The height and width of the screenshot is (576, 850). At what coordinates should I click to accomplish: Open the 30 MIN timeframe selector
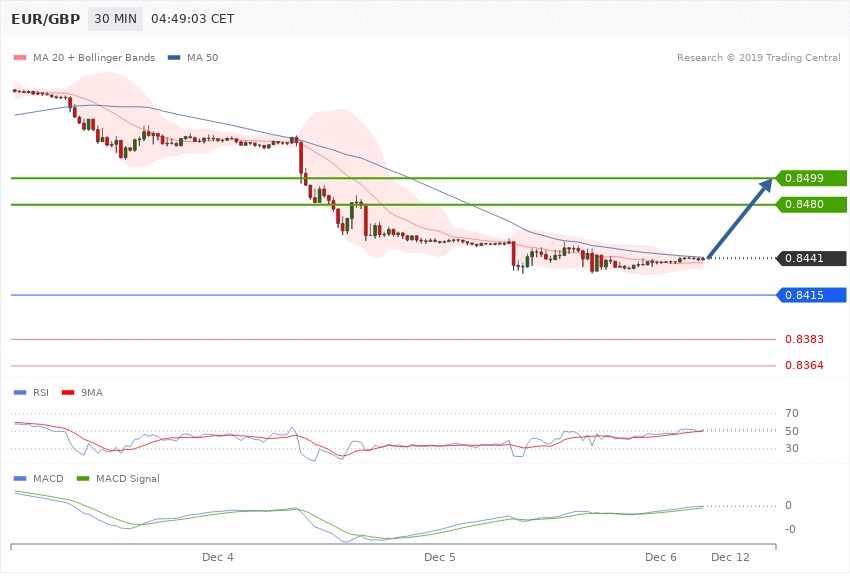114,19
